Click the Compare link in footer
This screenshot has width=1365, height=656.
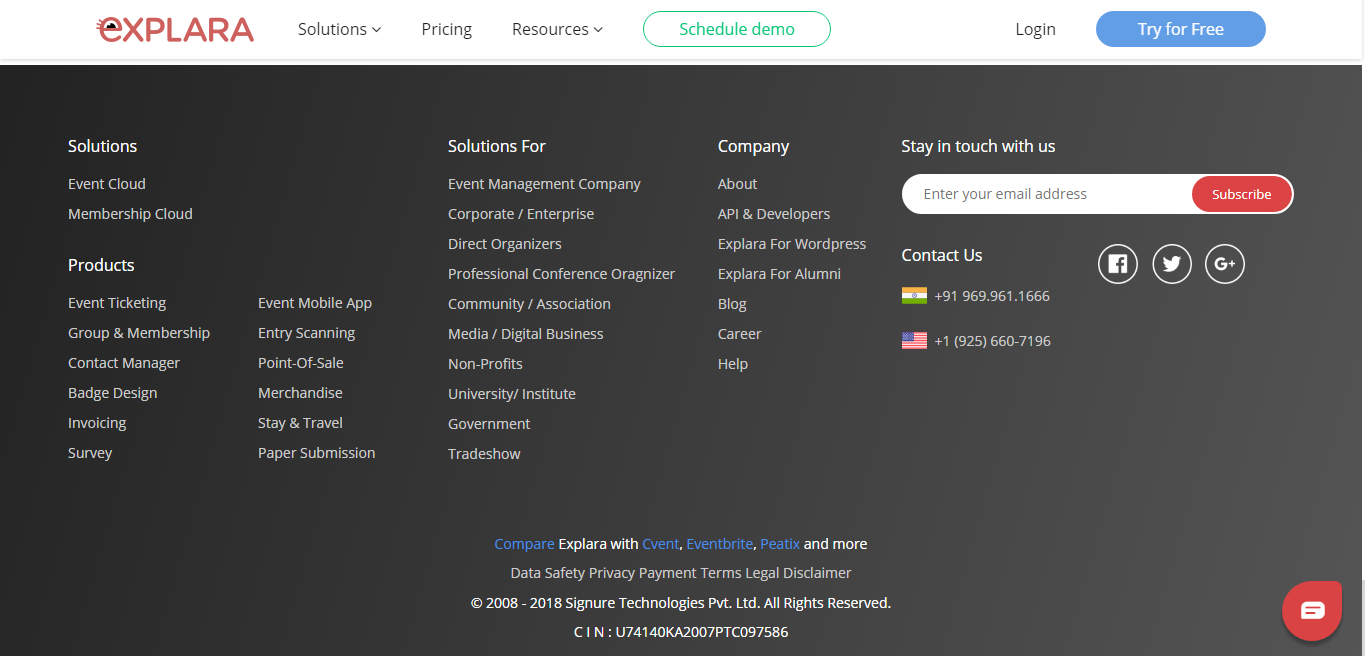524,544
